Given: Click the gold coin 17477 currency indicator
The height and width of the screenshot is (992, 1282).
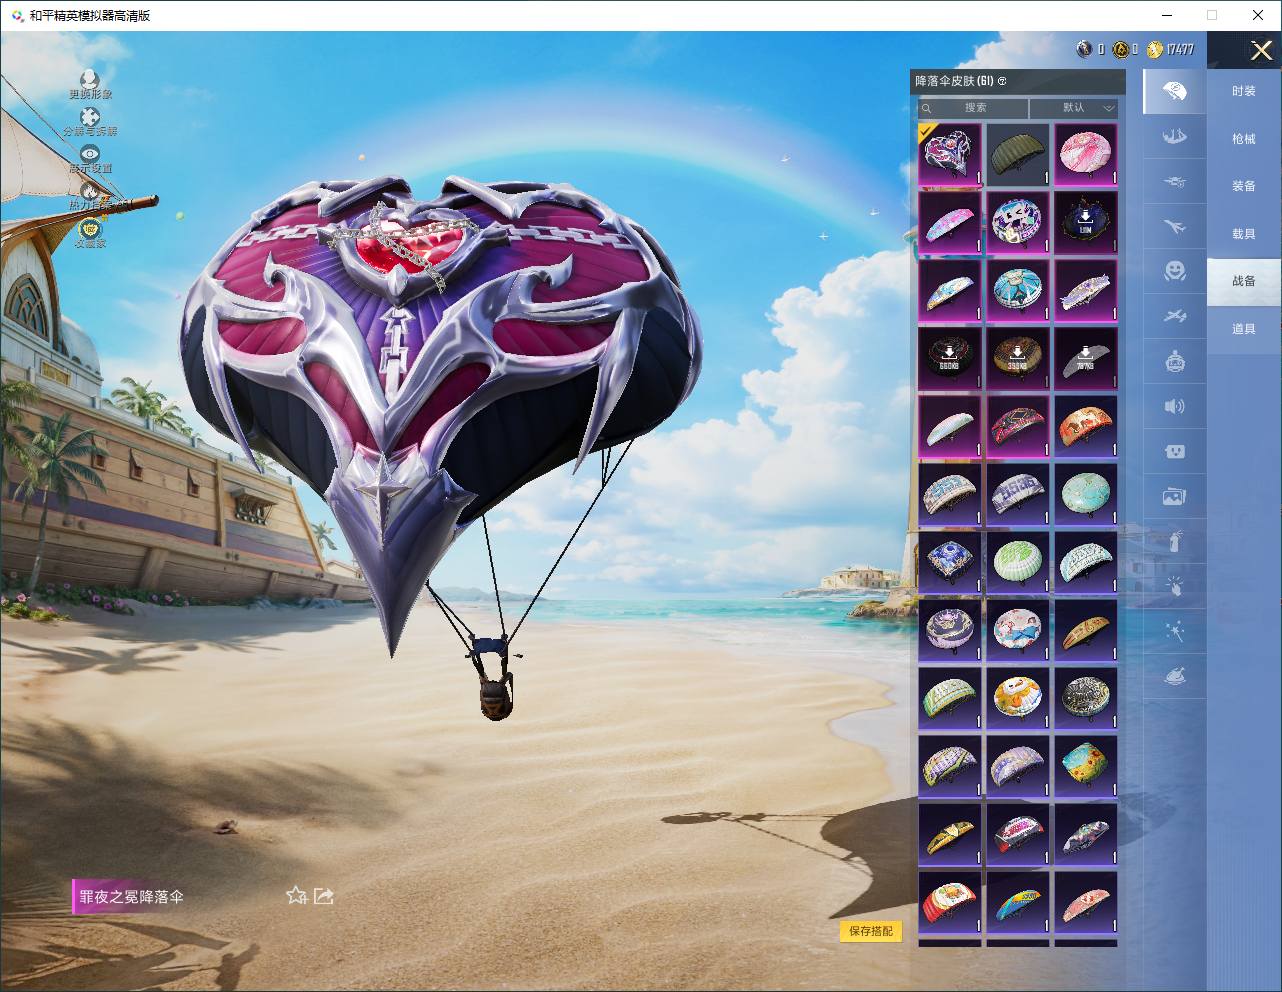Looking at the screenshot, I should (x=1170, y=49).
